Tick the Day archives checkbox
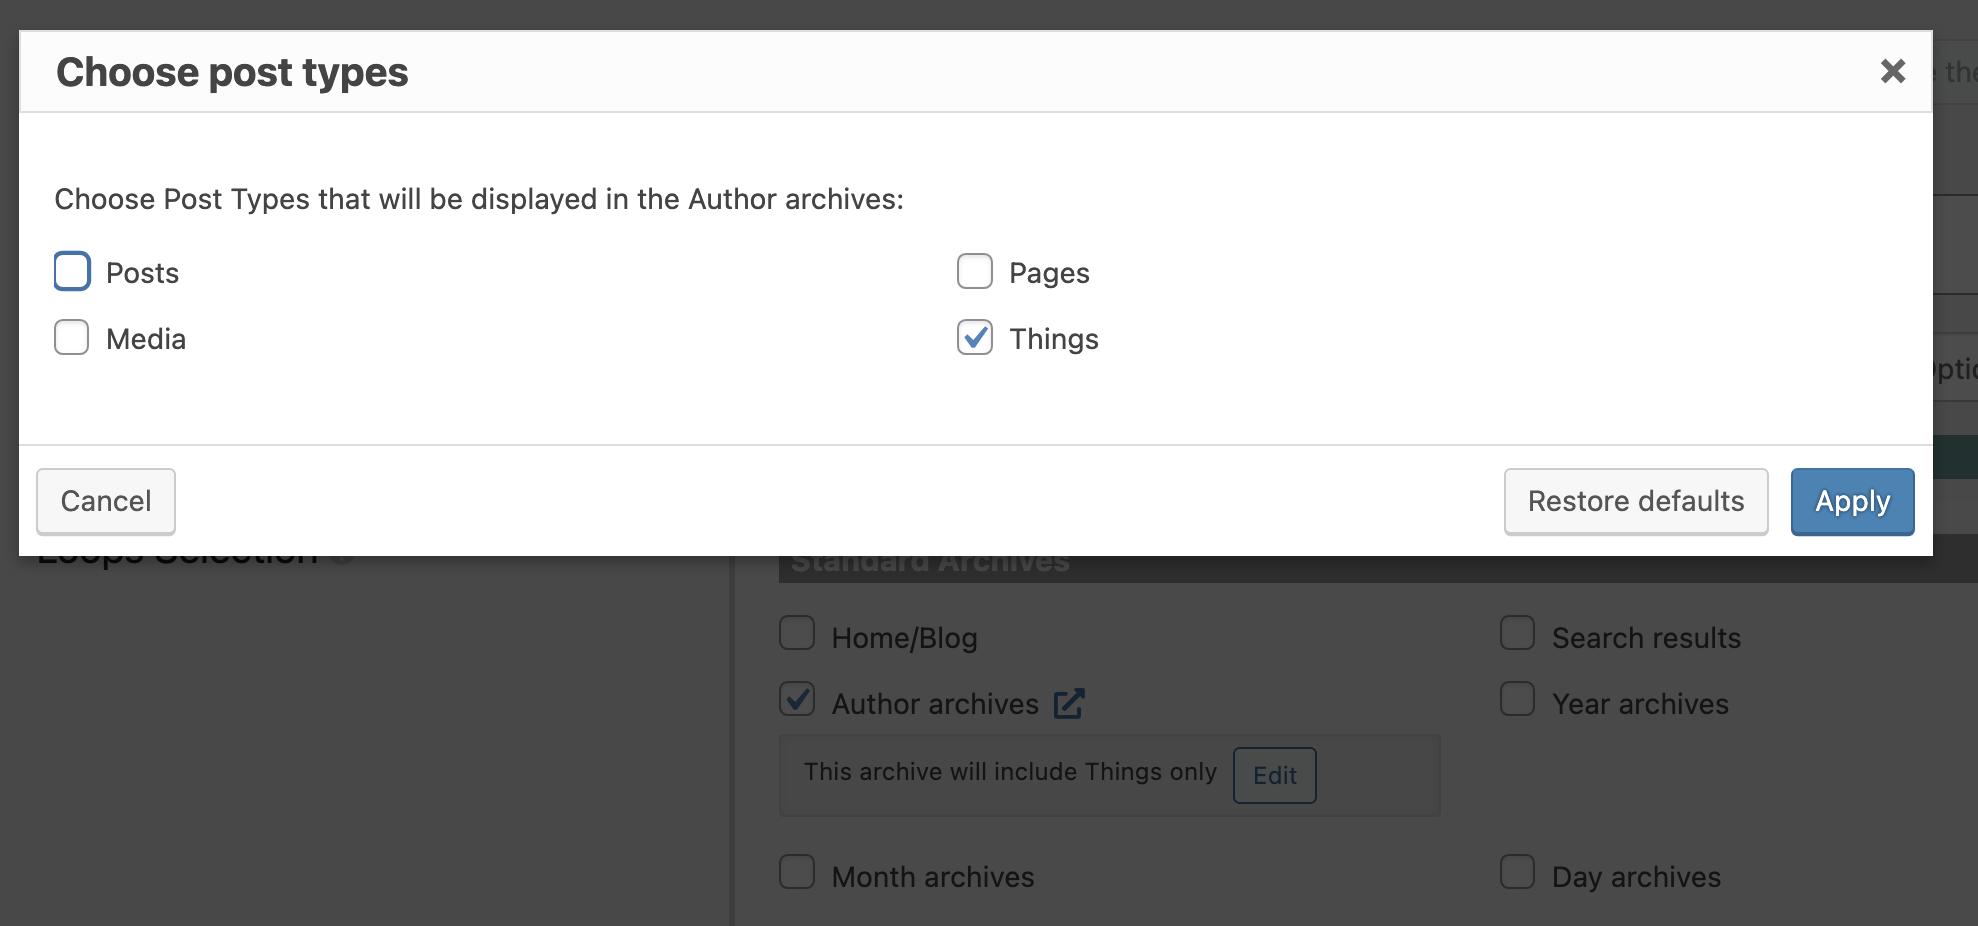Image resolution: width=1978 pixels, height=926 pixels. (1517, 872)
